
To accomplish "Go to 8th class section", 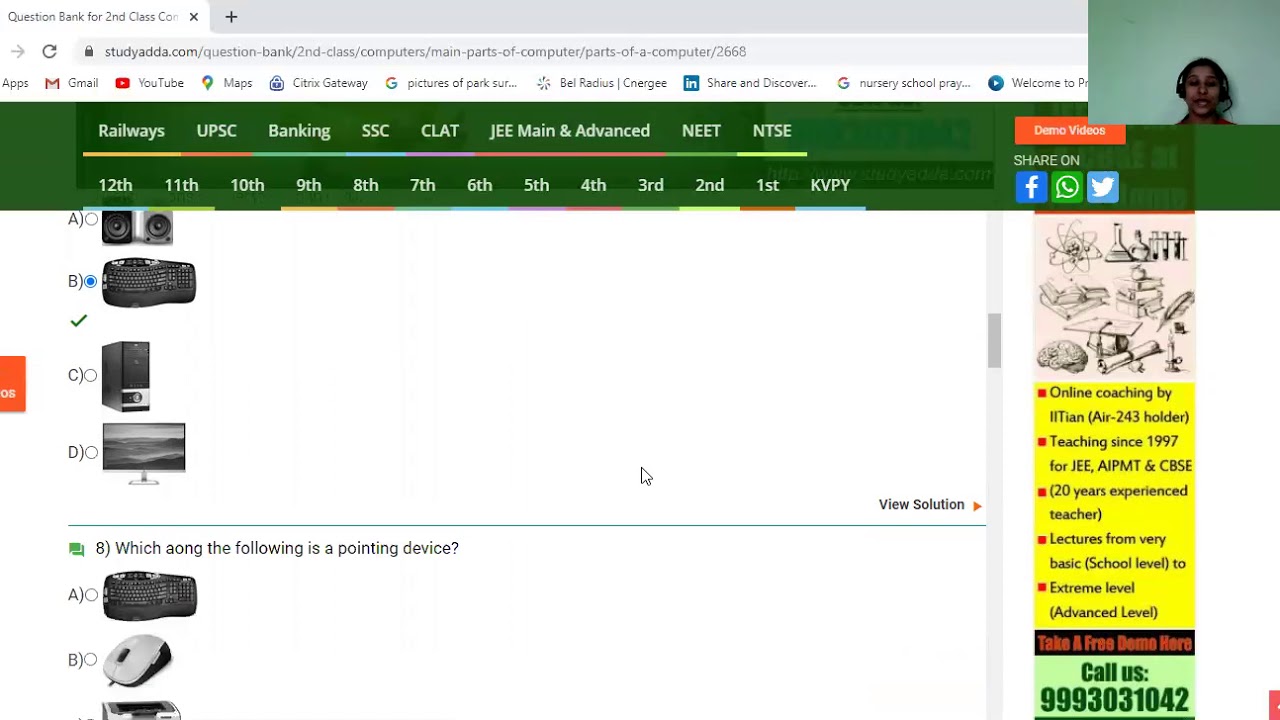I will tap(365, 185).
